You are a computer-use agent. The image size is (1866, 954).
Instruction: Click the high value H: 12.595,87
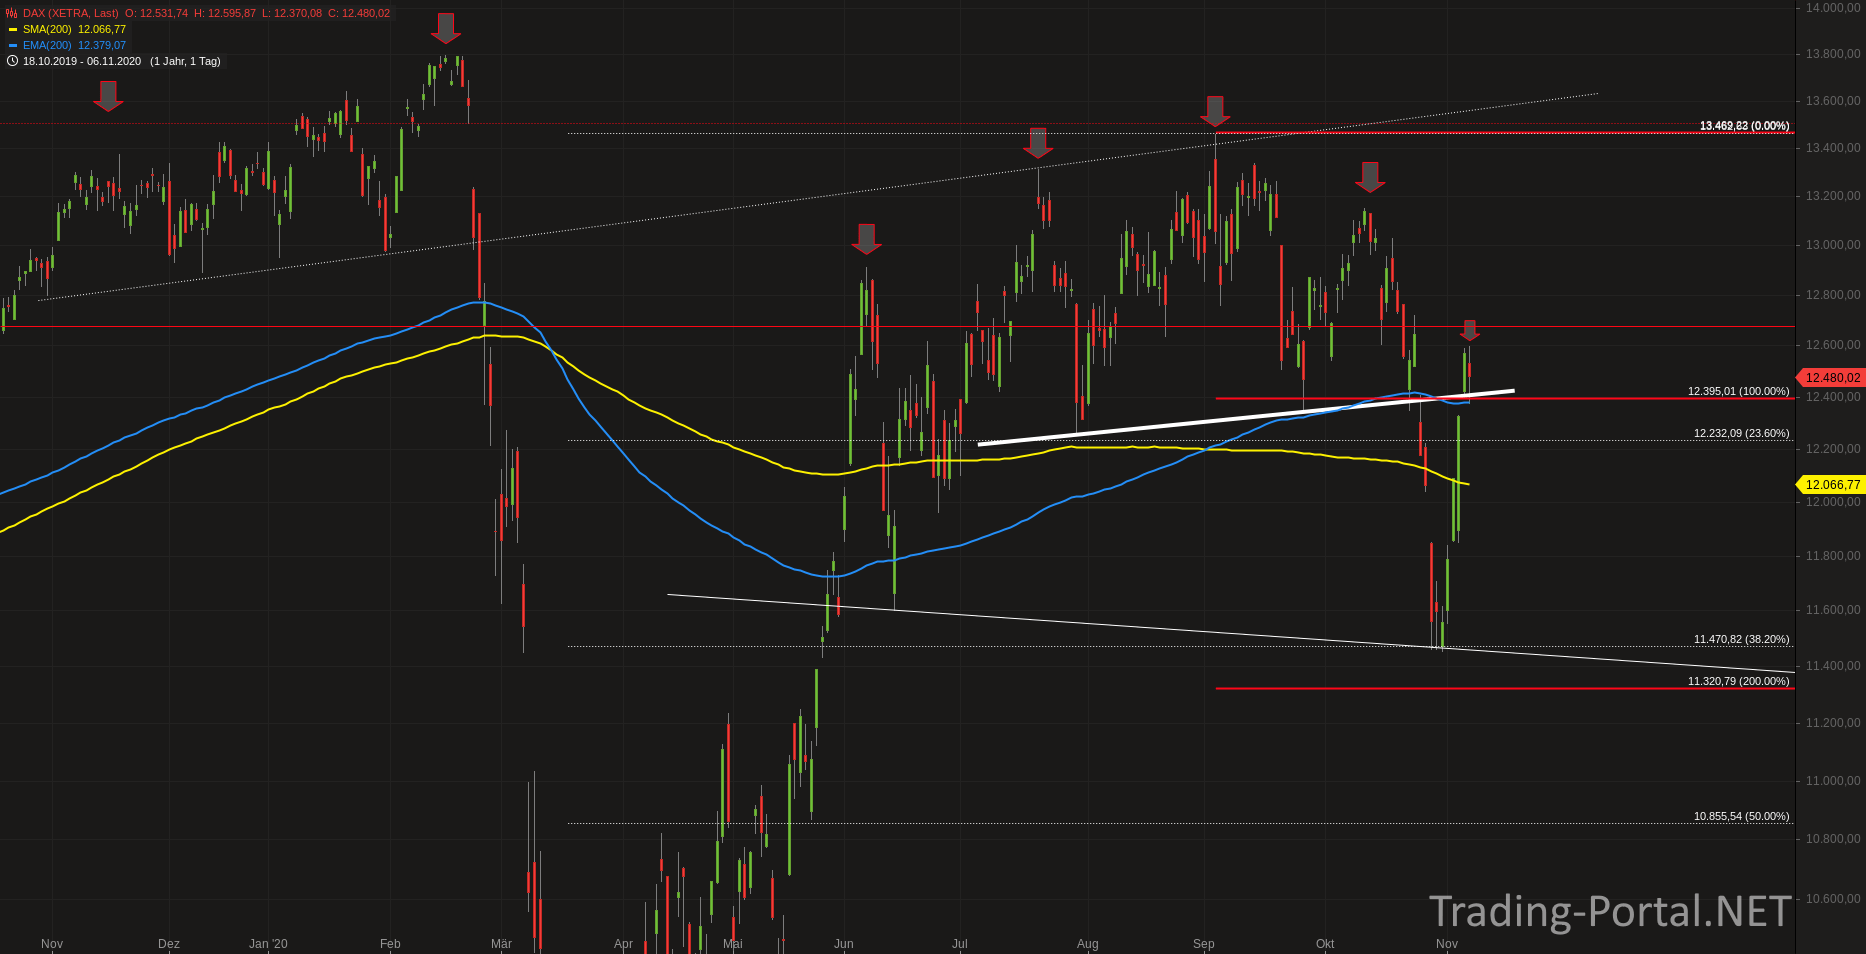point(225,14)
